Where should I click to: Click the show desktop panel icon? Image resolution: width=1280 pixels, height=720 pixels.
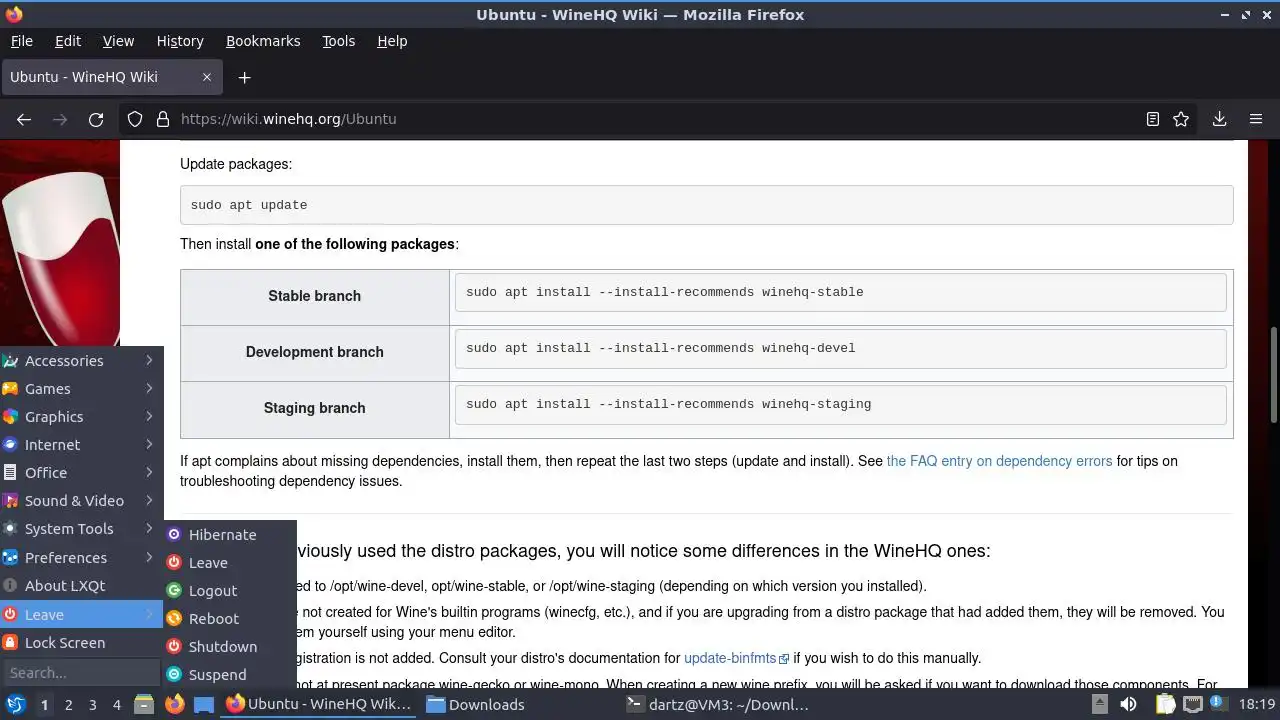204,705
